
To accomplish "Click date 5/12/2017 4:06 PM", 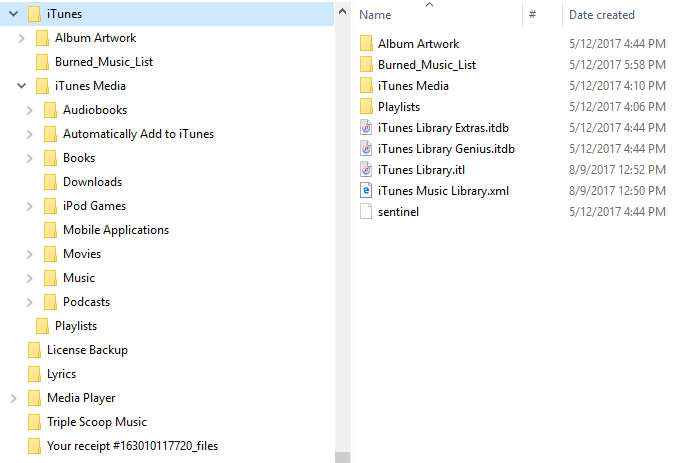I will (x=617, y=107).
